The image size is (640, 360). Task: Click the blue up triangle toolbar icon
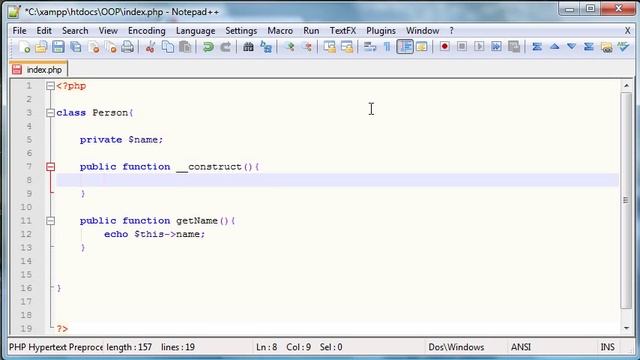(554, 47)
